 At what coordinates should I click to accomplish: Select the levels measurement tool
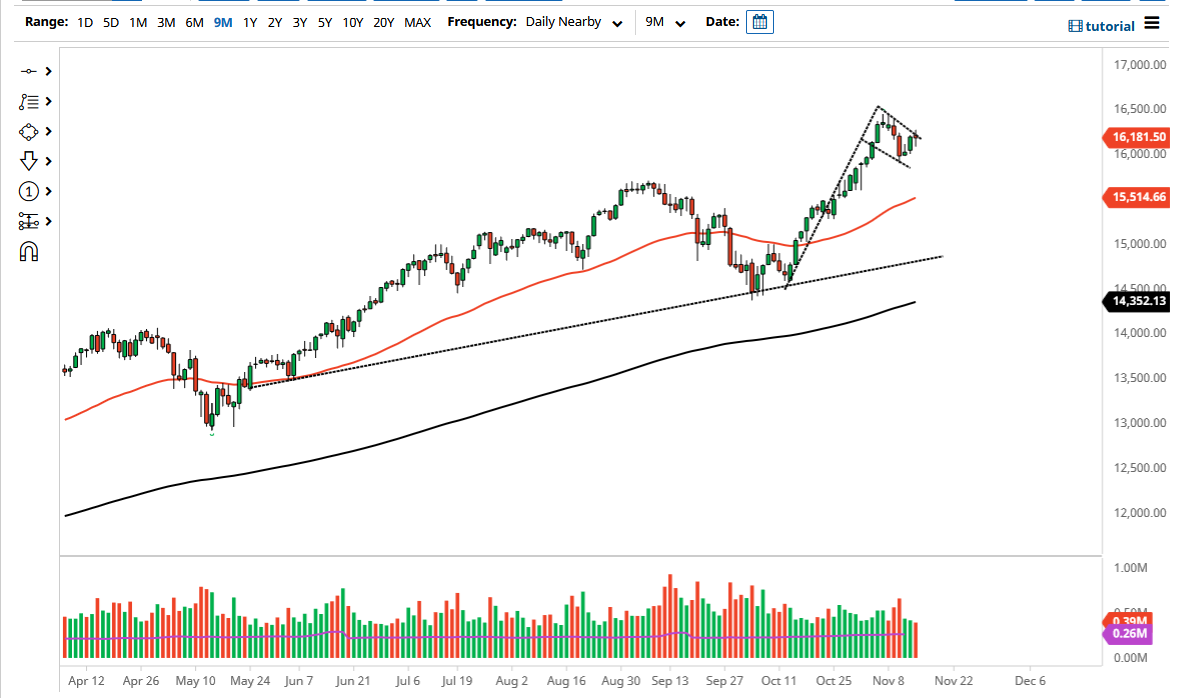coord(27,221)
